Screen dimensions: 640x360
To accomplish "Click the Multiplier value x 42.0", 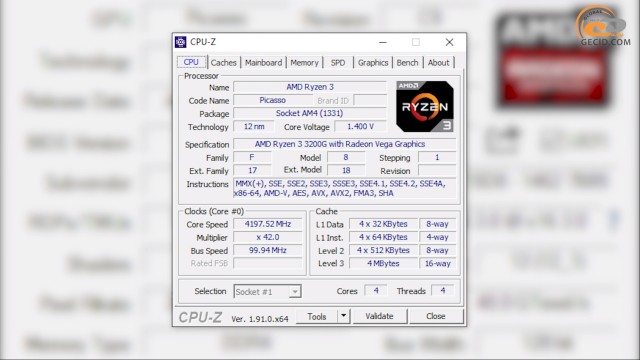I will pos(268,237).
